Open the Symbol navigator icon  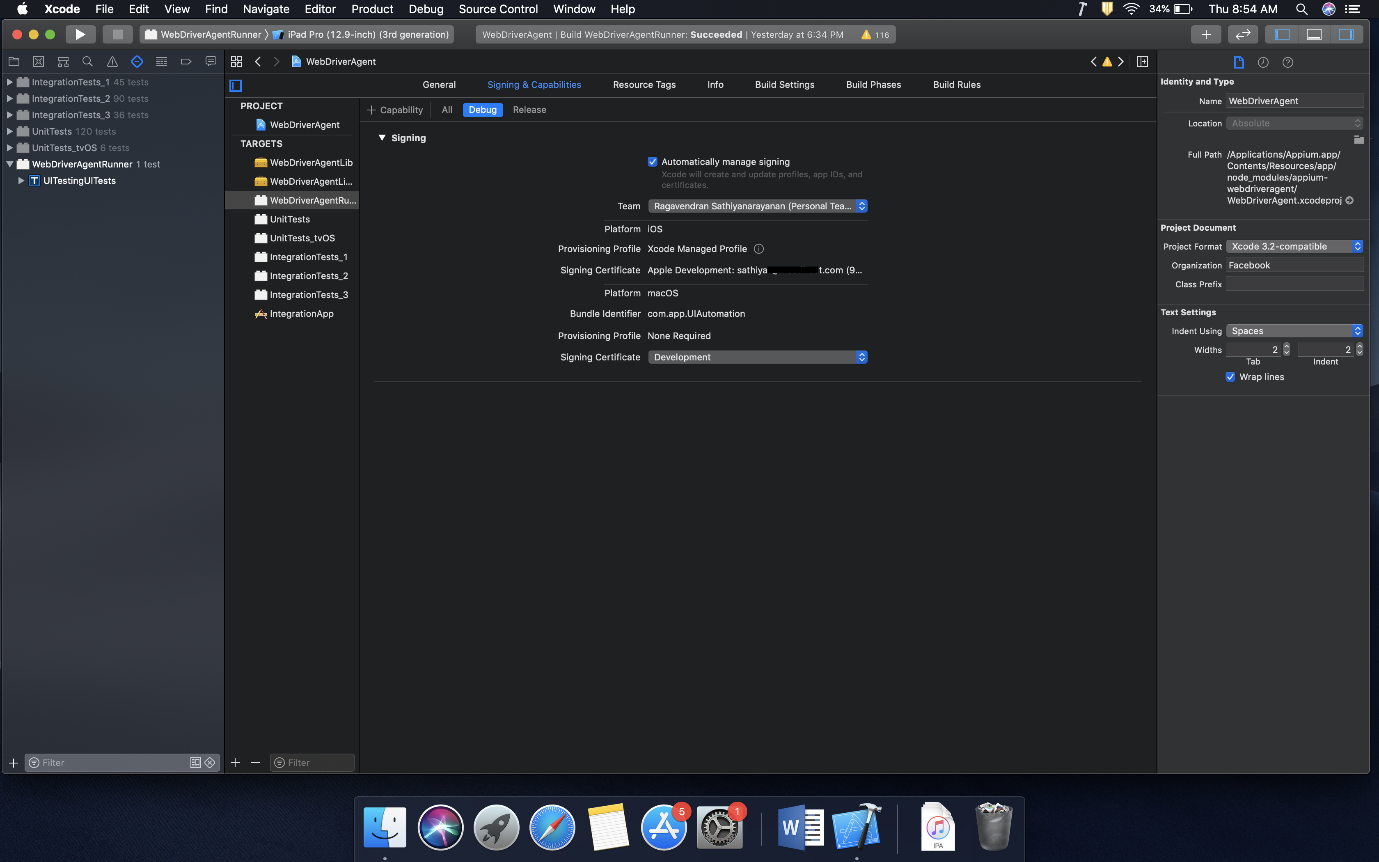pyautogui.click(x=63, y=62)
